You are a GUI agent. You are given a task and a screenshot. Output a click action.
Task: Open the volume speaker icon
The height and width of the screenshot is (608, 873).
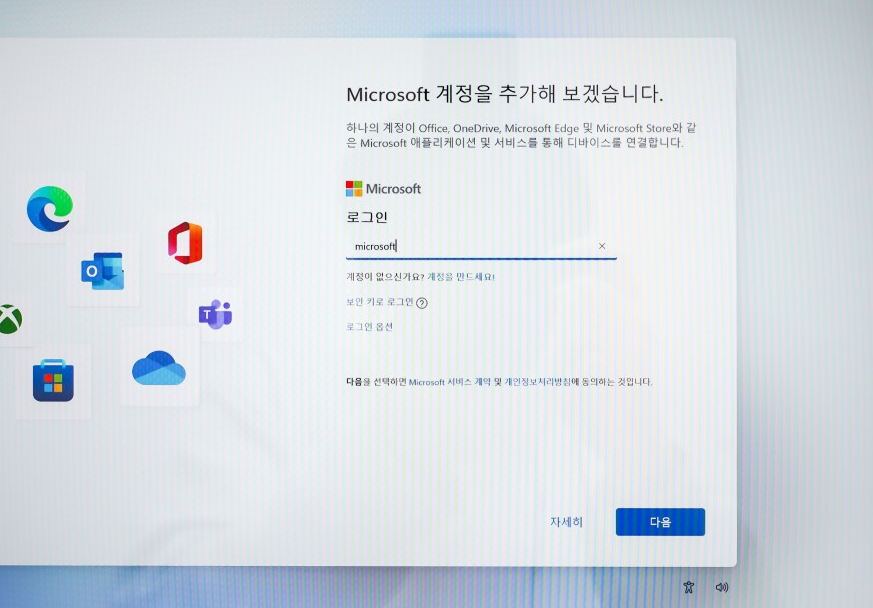point(722,587)
